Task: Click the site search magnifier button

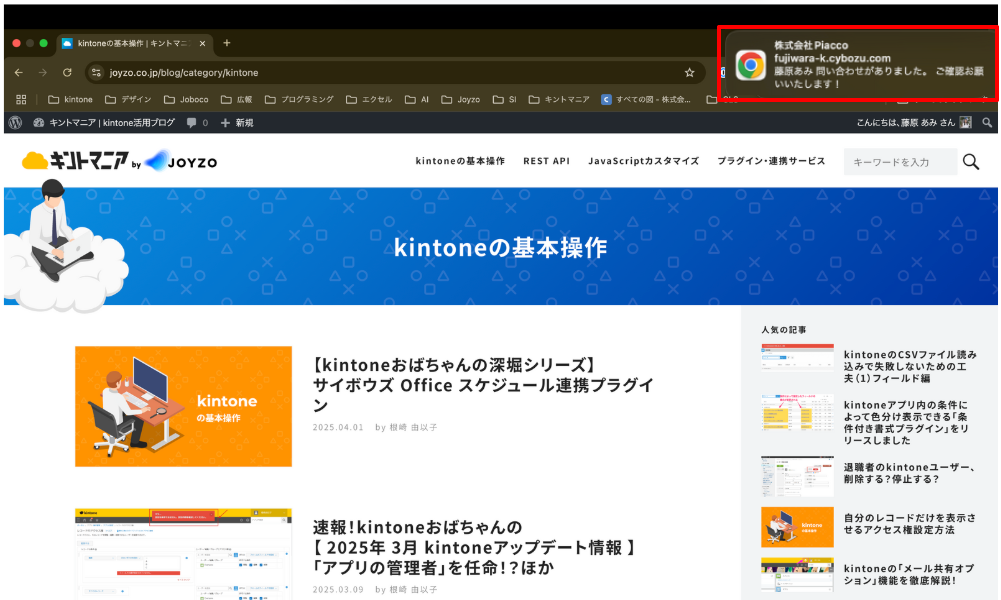Action: pos(971,162)
